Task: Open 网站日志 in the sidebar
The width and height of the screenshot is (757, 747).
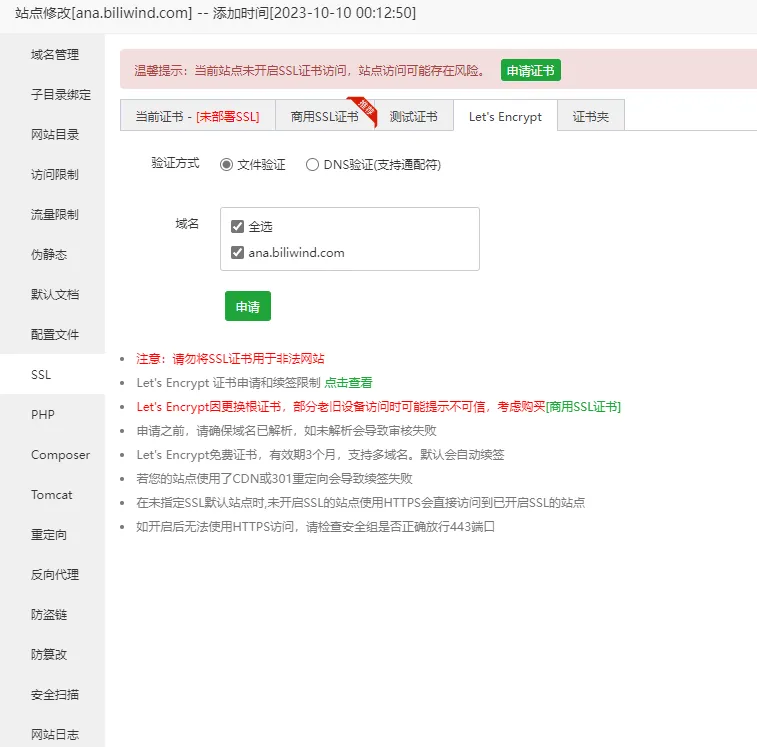Action: [54, 735]
